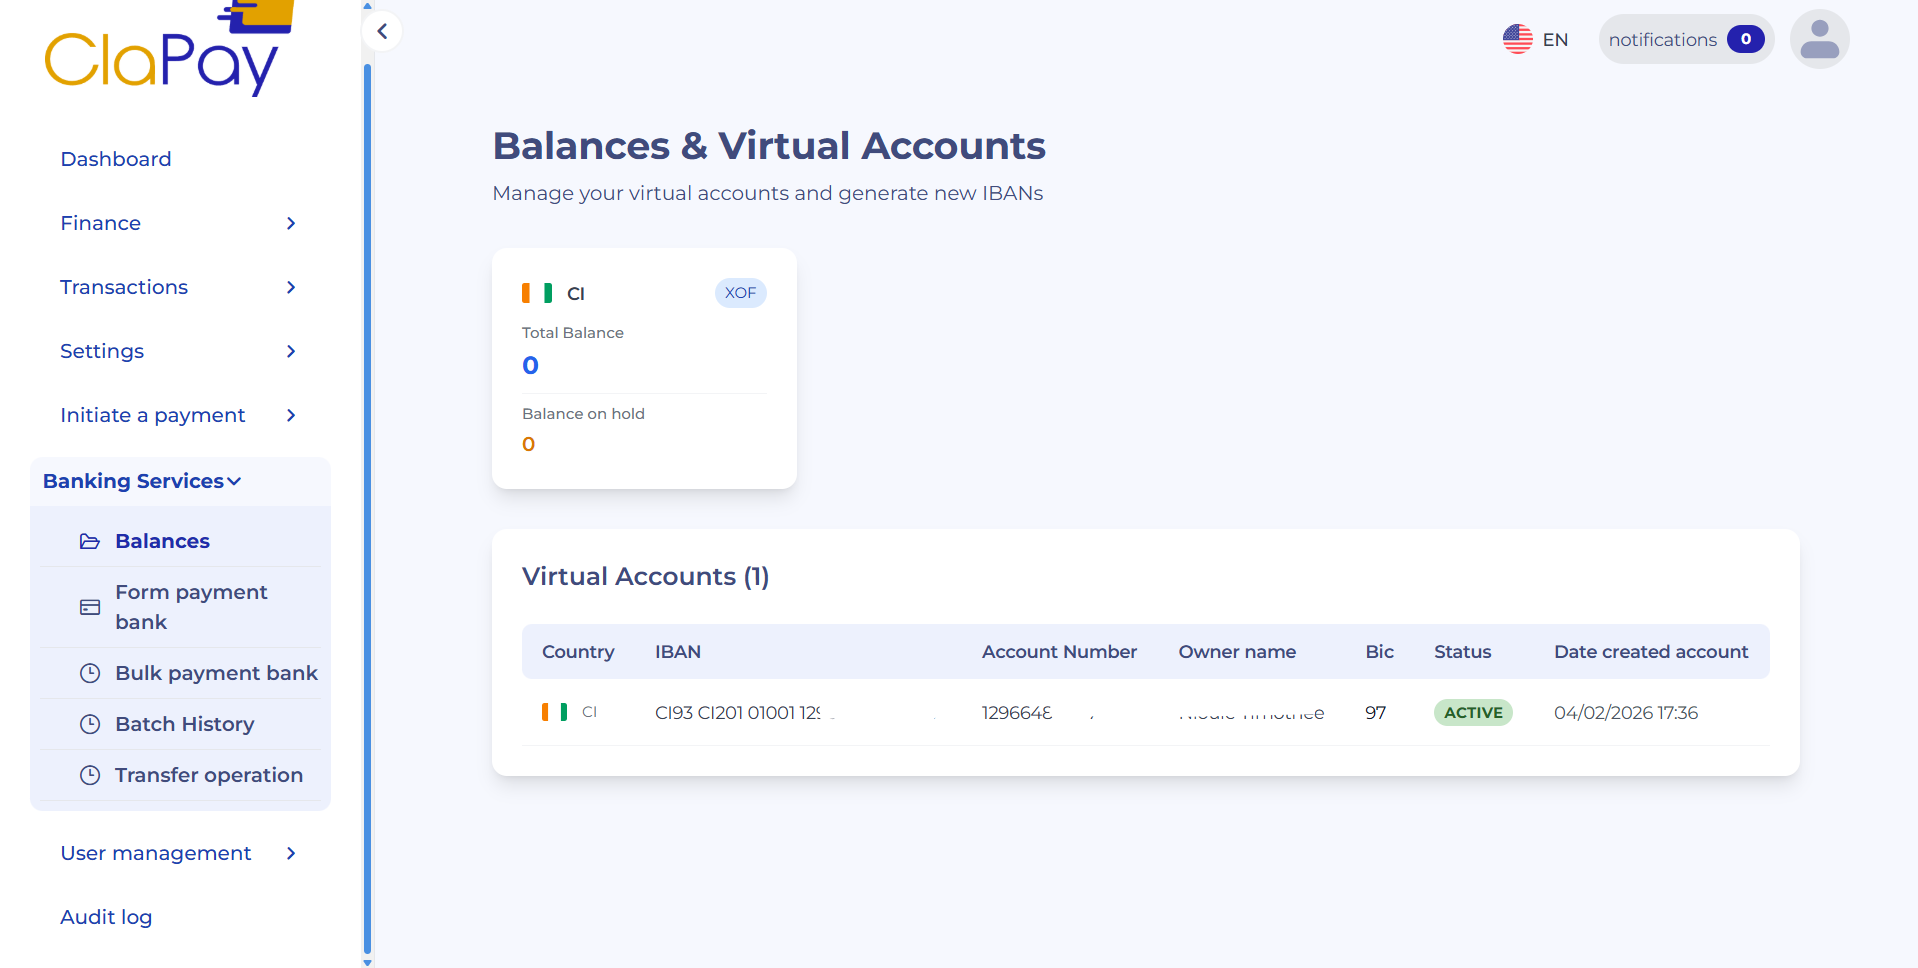Expand the Finance submenu
Screen dimensions: 1918x968
click(291, 223)
